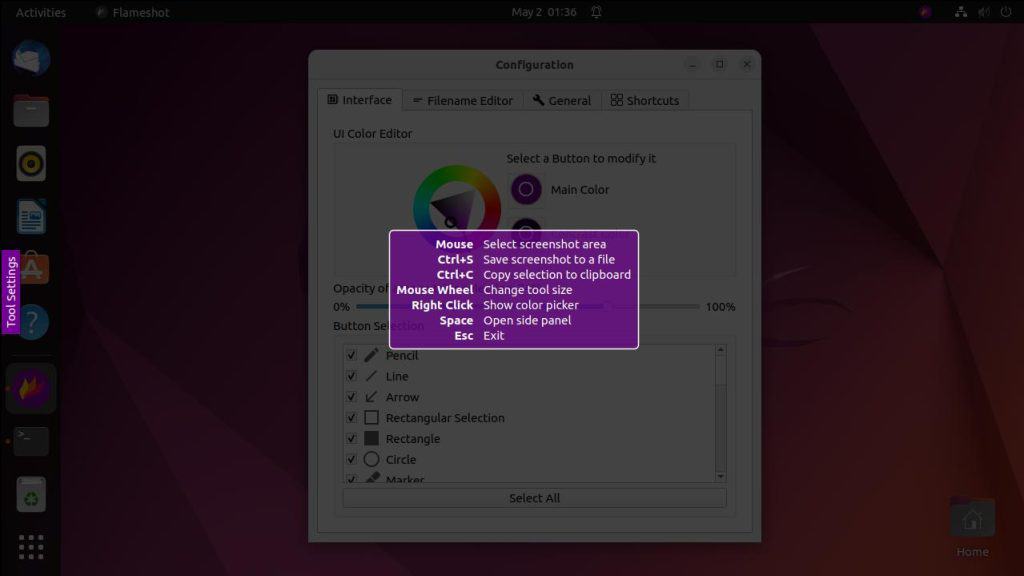Image resolution: width=1024 pixels, height=576 pixels.
Task: Show Applications grid at dock bottom
Action: [31, 547]
